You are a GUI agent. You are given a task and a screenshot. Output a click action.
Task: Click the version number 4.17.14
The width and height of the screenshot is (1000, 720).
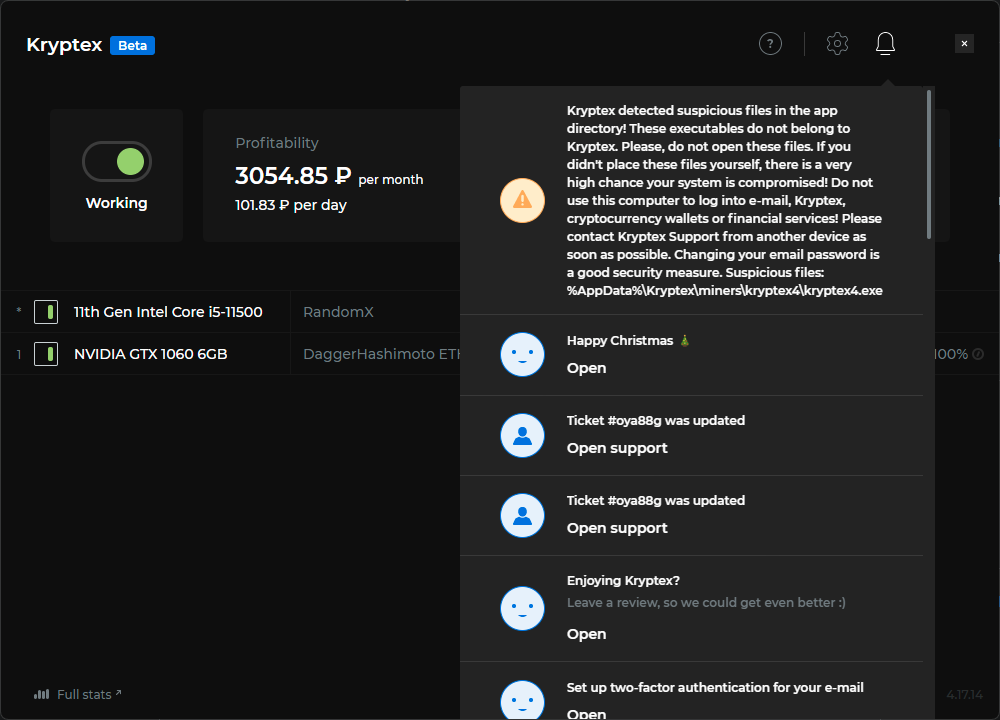[964, 694]
